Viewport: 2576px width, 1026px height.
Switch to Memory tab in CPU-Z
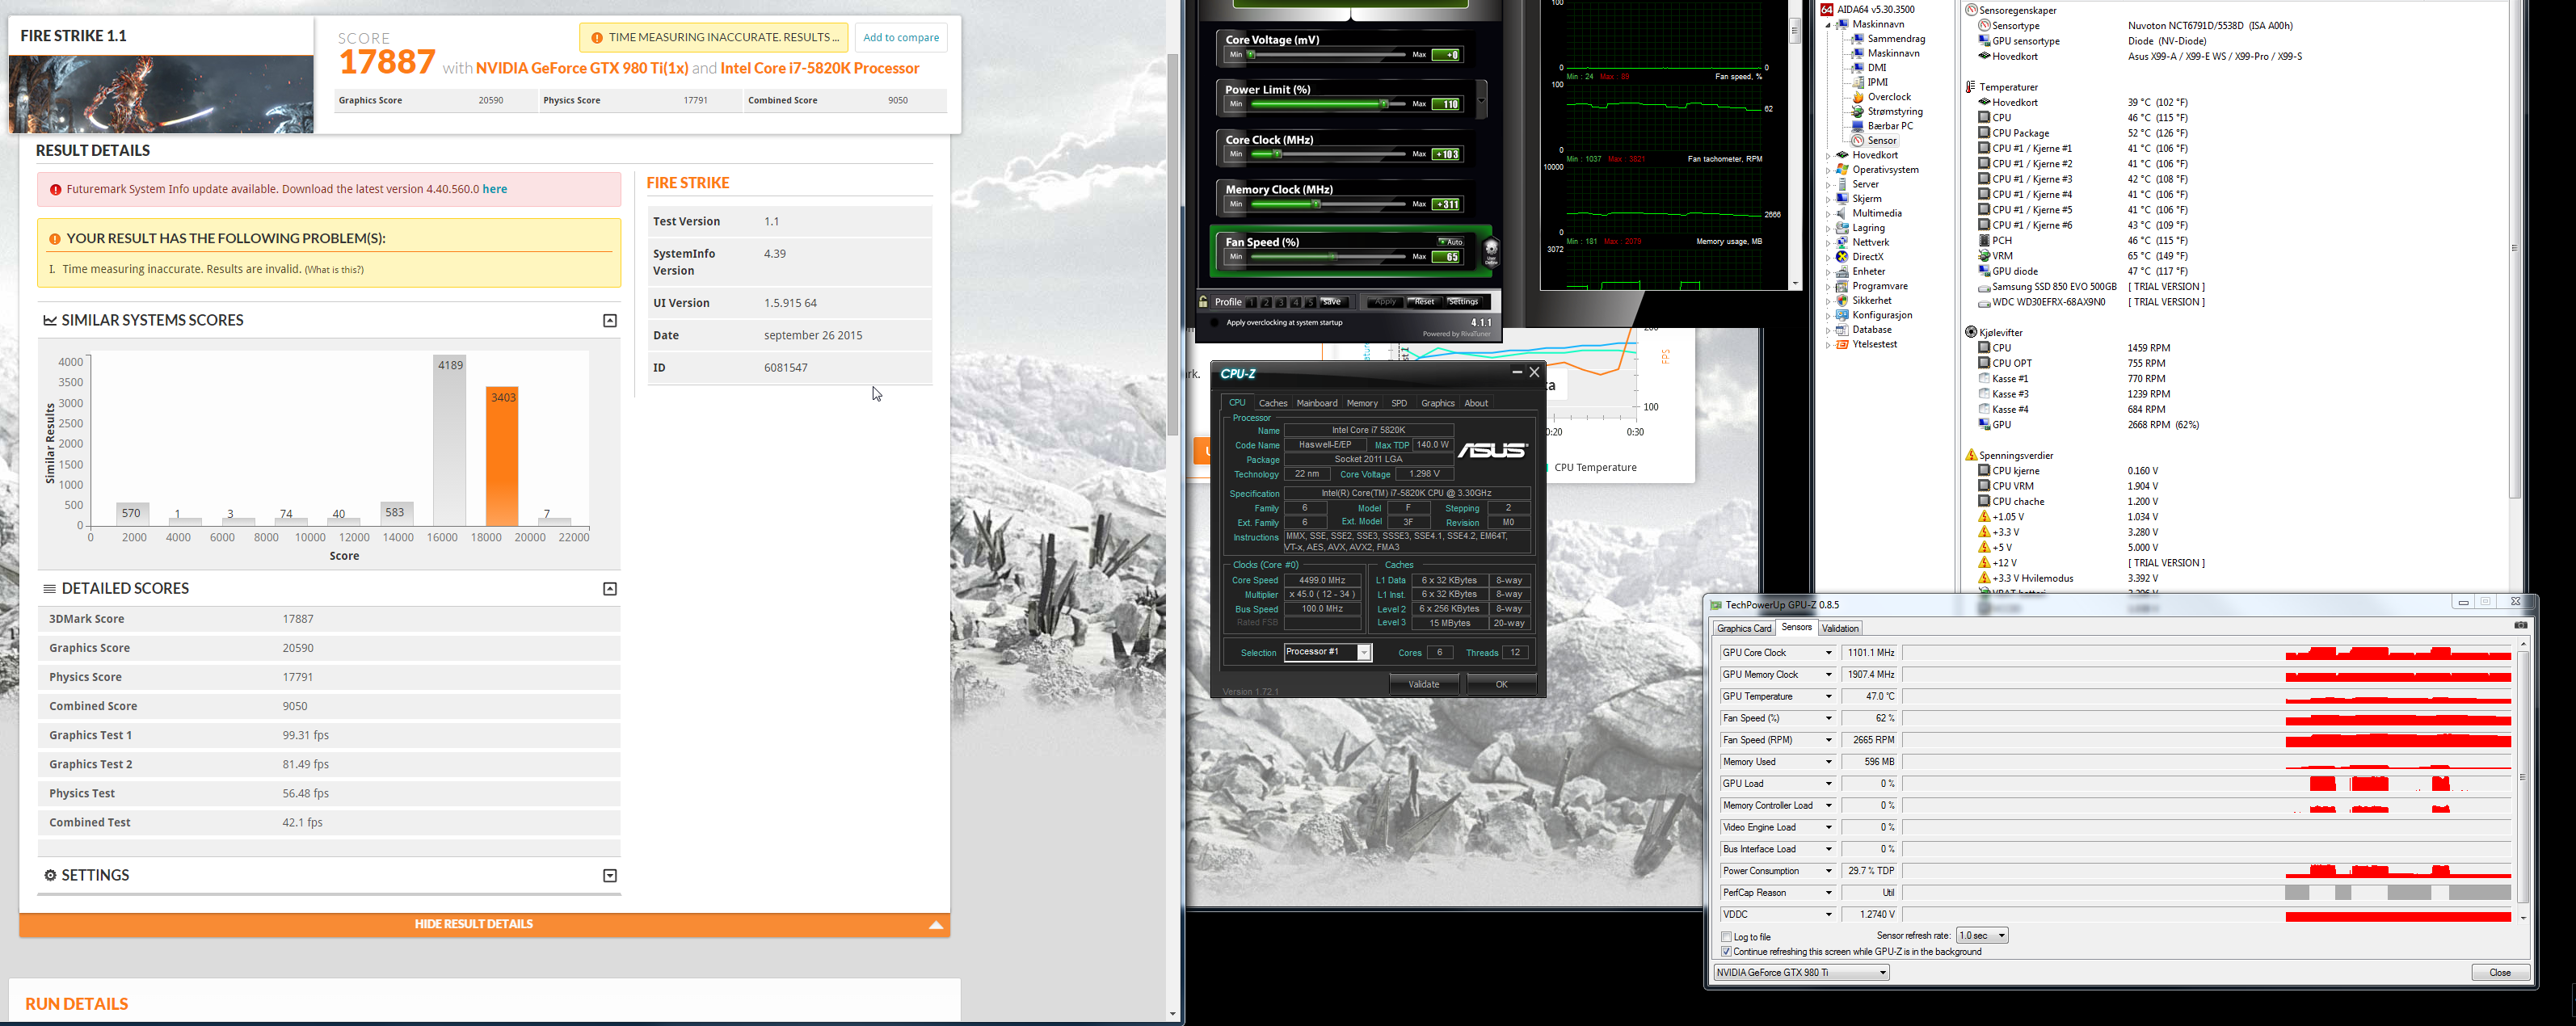pyautogui.click(x=1361, y=403)
